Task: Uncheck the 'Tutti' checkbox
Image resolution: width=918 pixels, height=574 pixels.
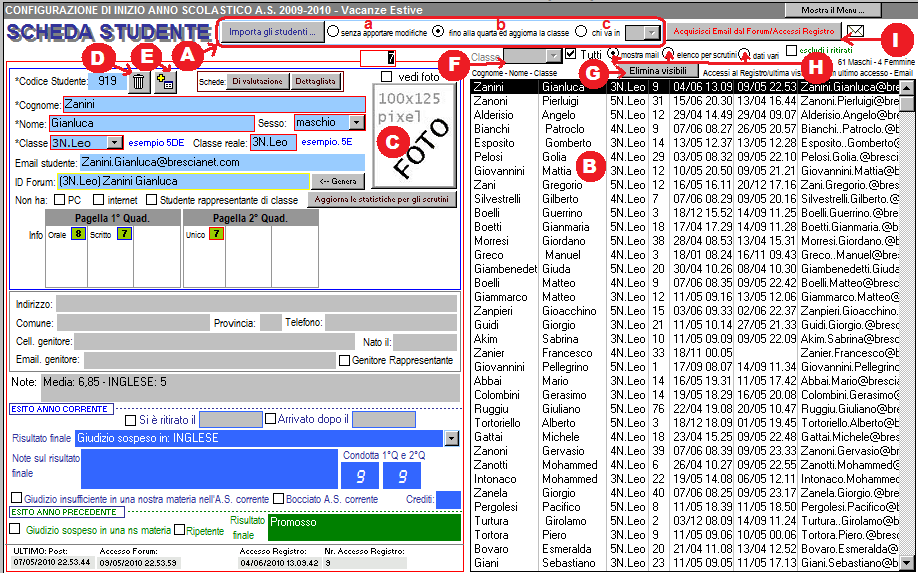Action: [x=570, y=54]
